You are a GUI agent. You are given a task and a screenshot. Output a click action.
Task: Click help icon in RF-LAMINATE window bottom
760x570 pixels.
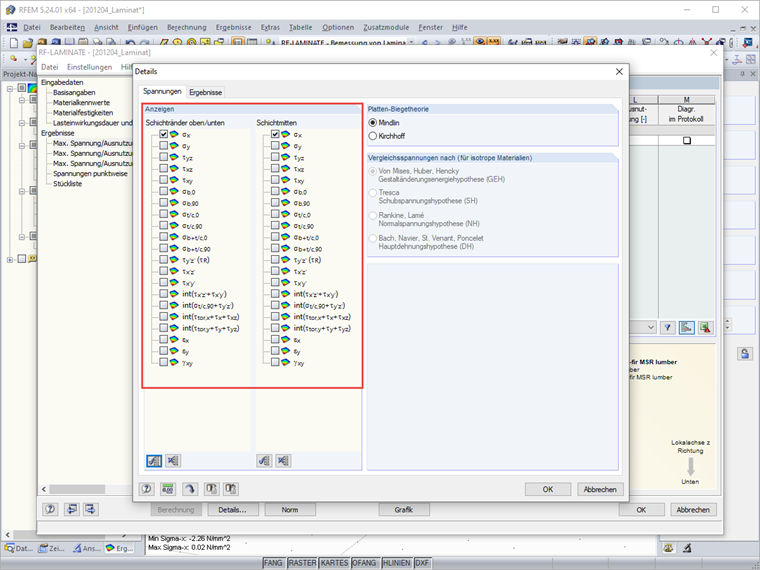point(50,509)
